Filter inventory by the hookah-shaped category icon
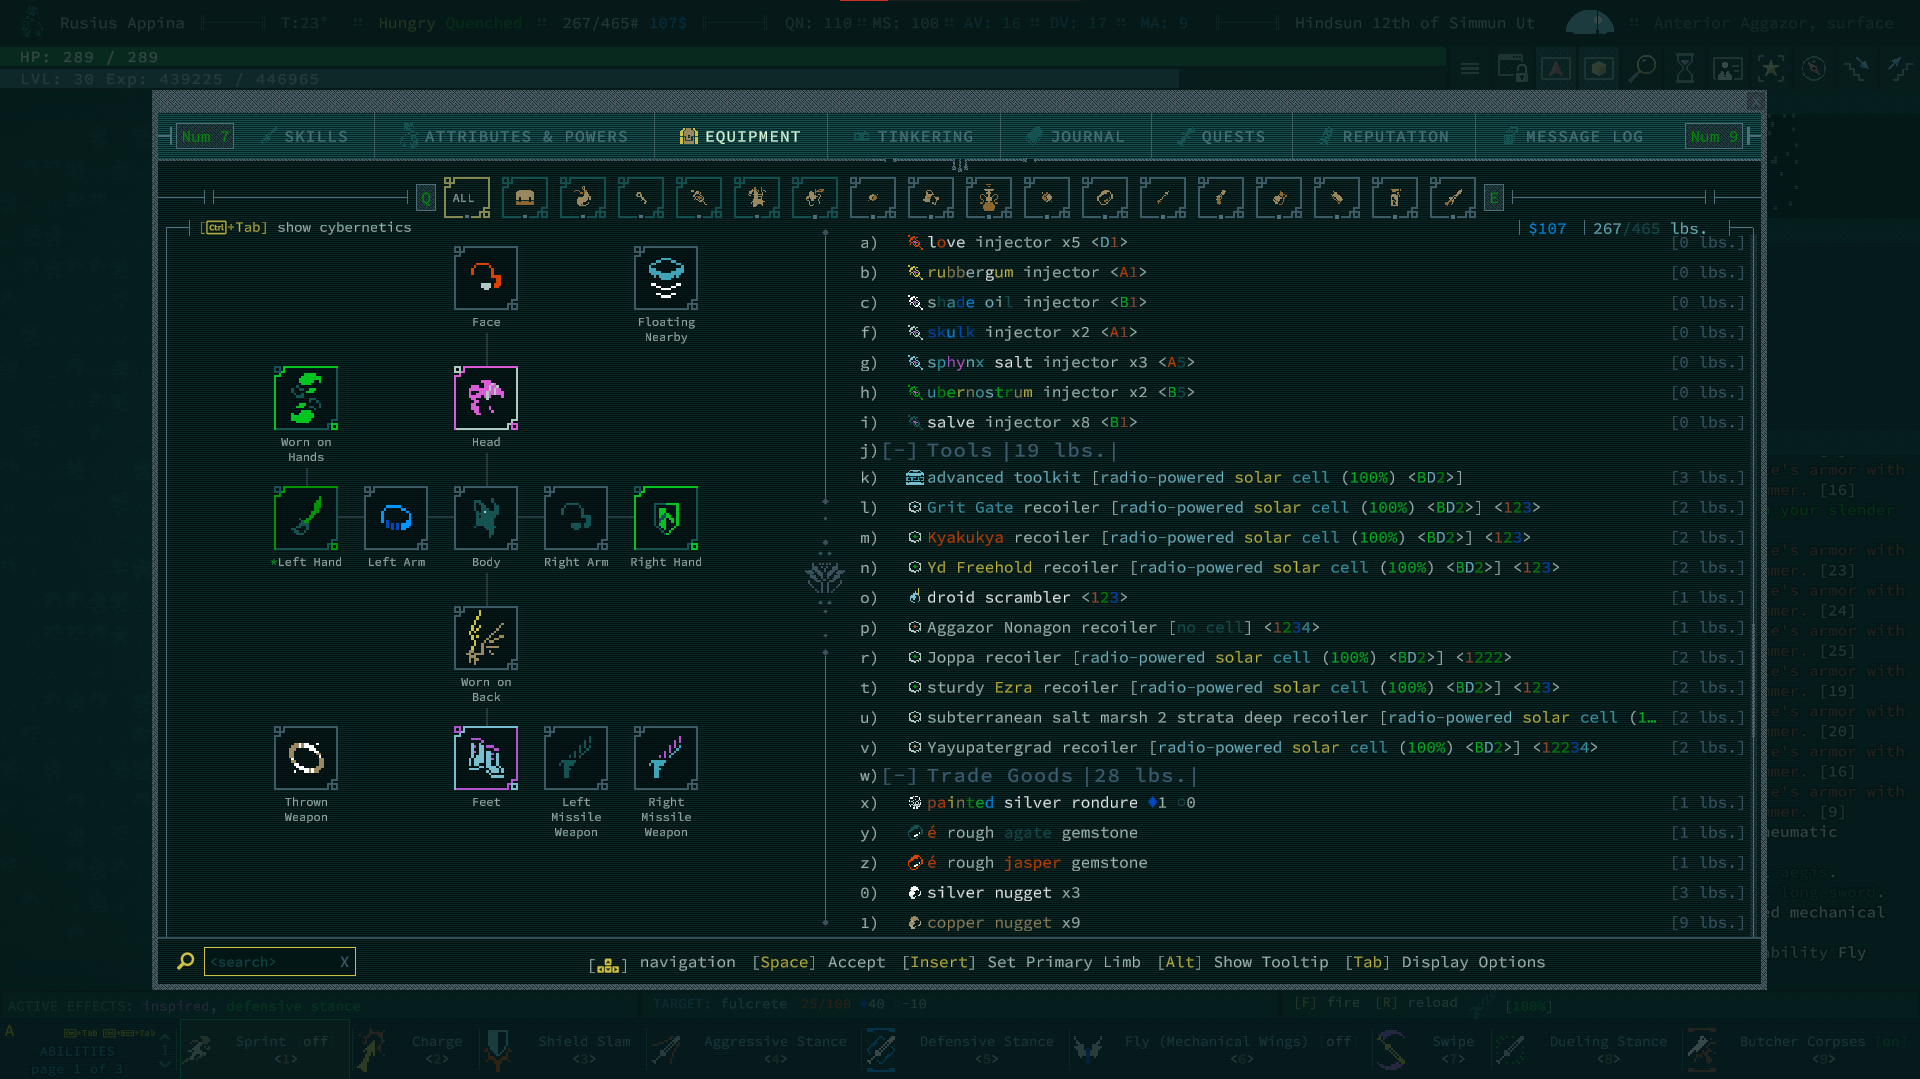 (x=988, y=198)
